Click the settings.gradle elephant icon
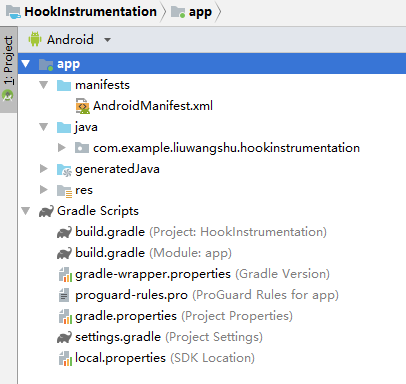This screenshot has width=406, height=384. coord(64,337)
